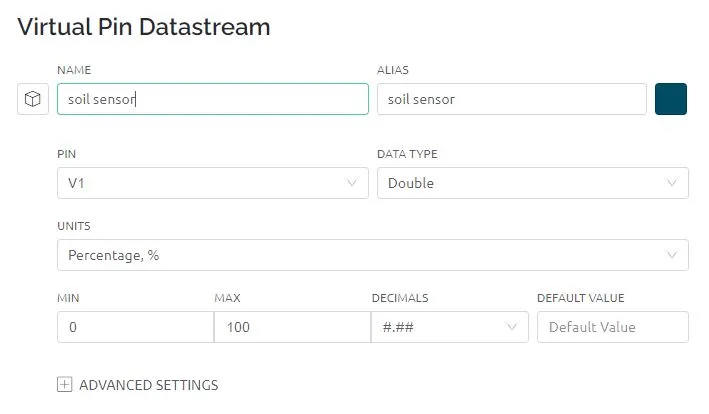Open the Units dropdown showing Percentage, %

tap(373, 255)
